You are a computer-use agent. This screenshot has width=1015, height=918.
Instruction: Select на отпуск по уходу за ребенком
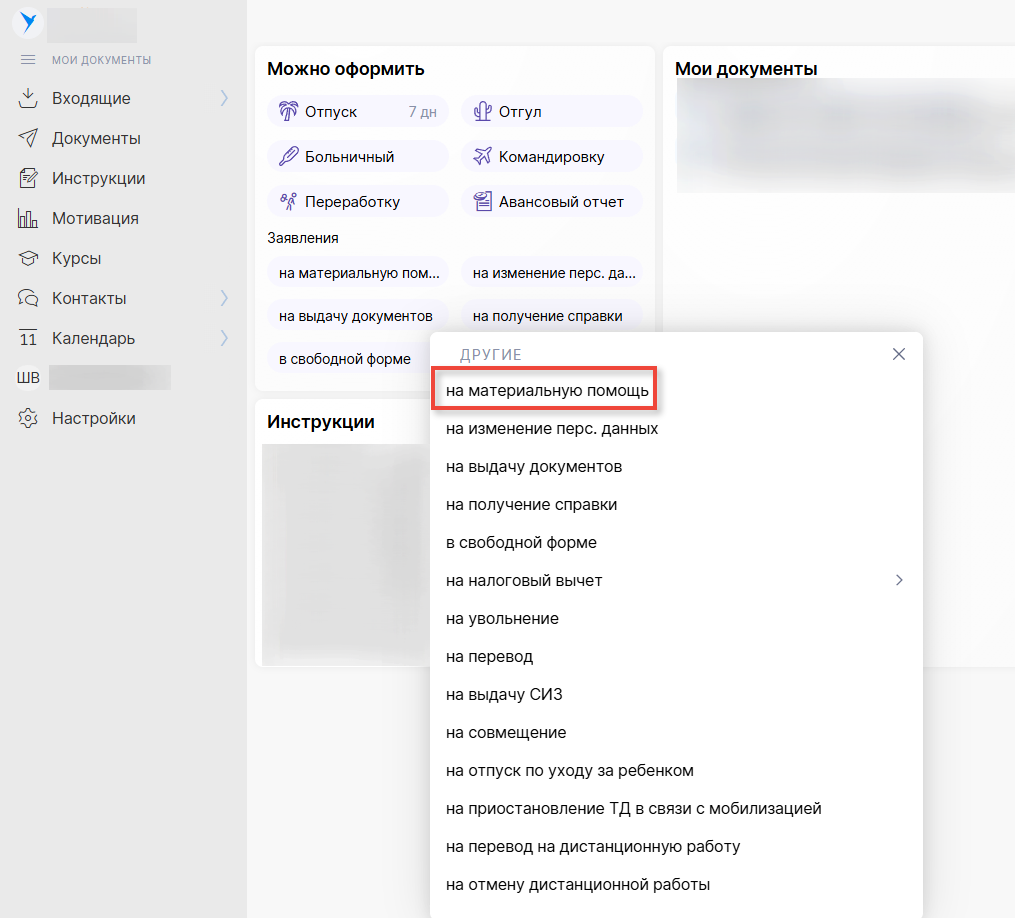point(569,770)
